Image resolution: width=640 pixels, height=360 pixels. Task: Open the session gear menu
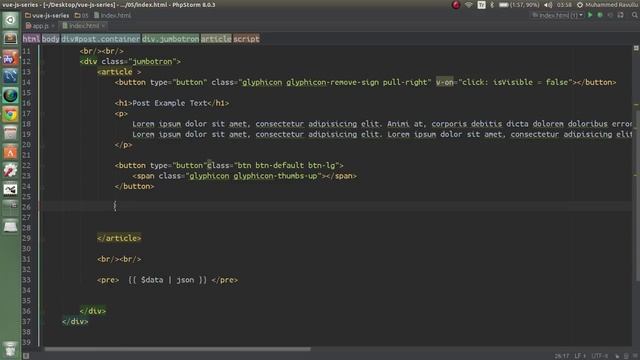(x=580, y=5)
